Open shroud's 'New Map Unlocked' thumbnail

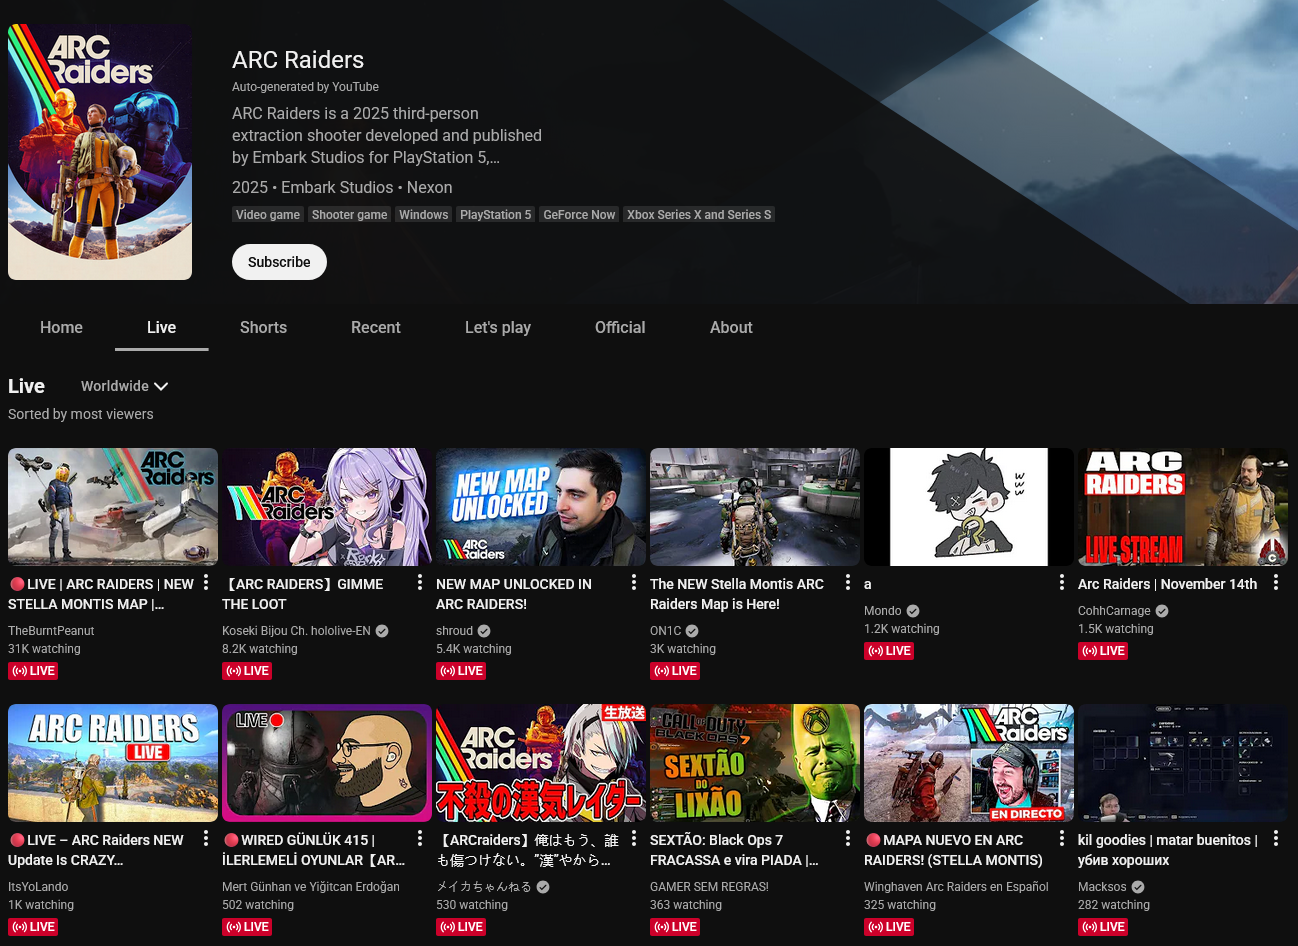[x=541, y=507]
